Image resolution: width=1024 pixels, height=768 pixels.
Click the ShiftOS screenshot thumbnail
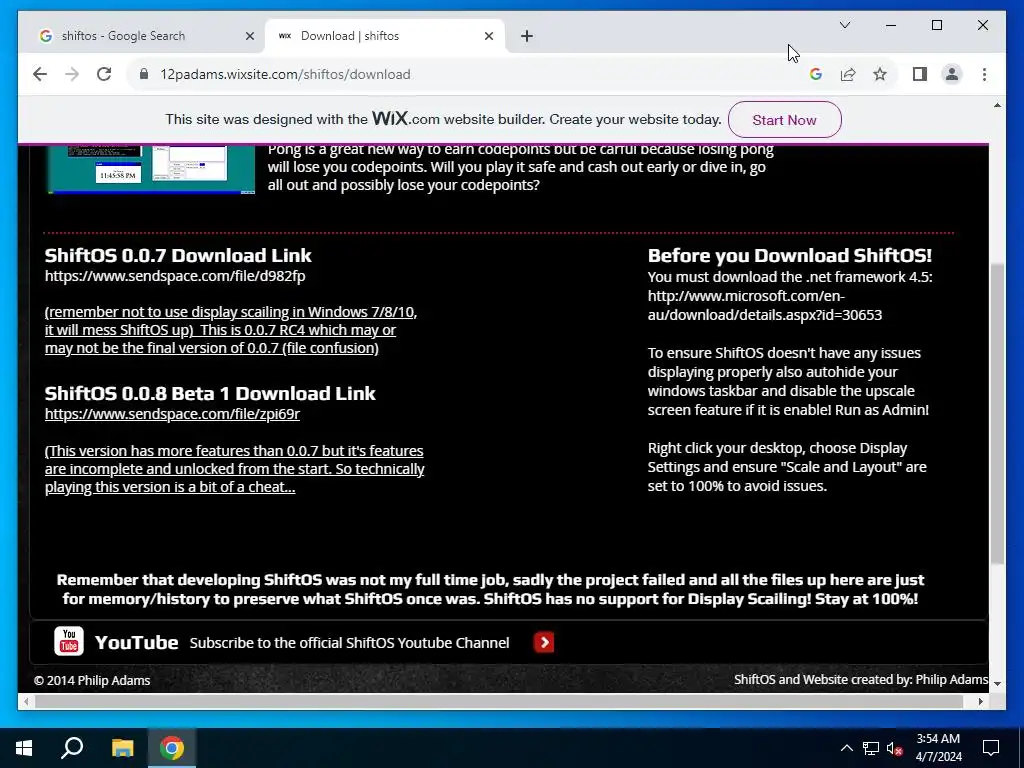(x=151, y=170)
